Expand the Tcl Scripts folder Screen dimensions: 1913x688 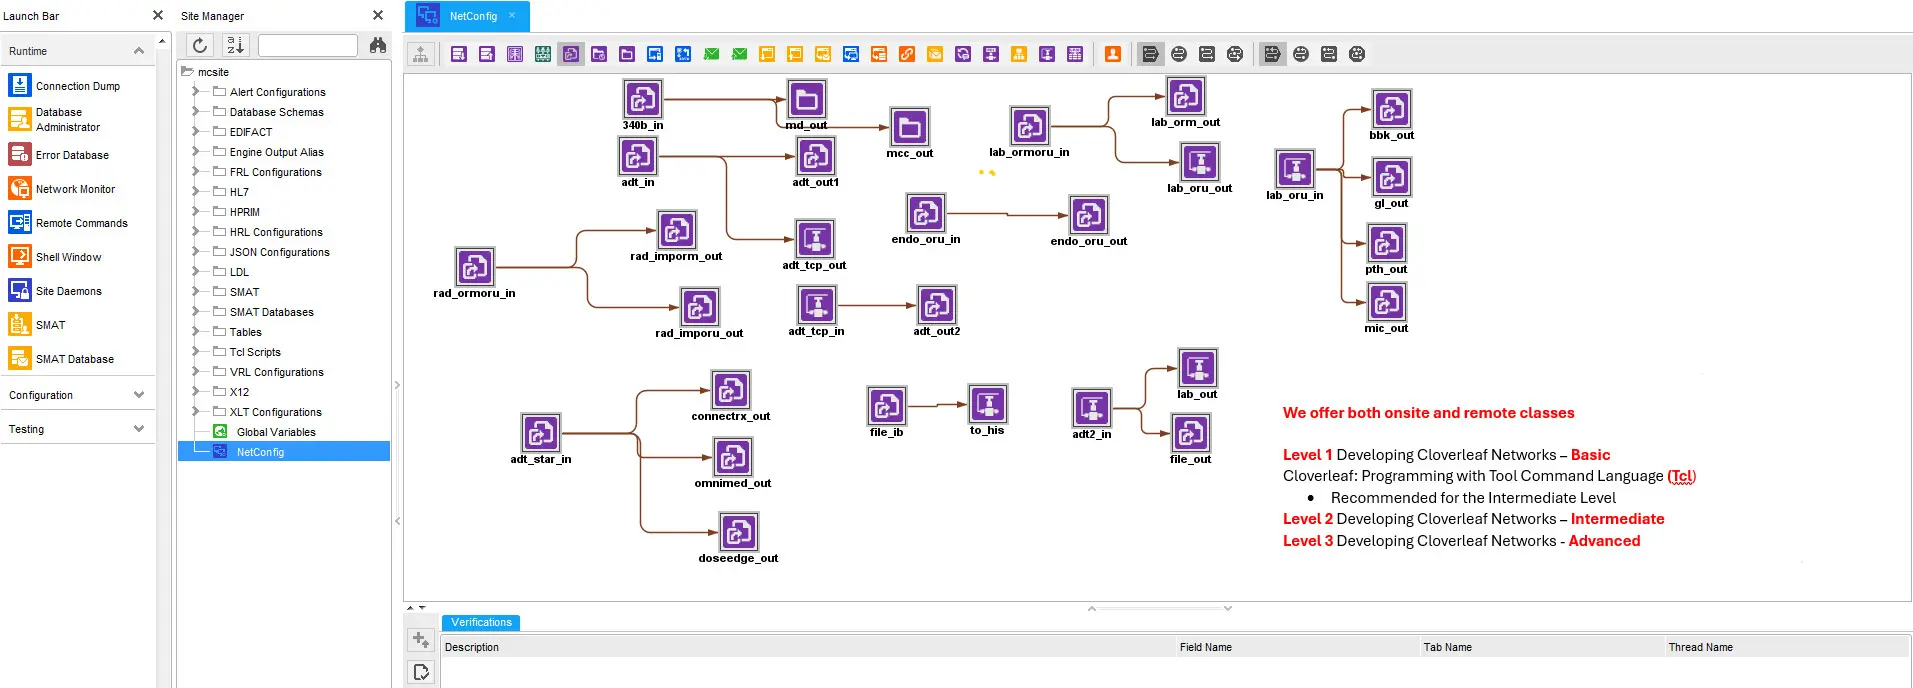coord(196,352)
